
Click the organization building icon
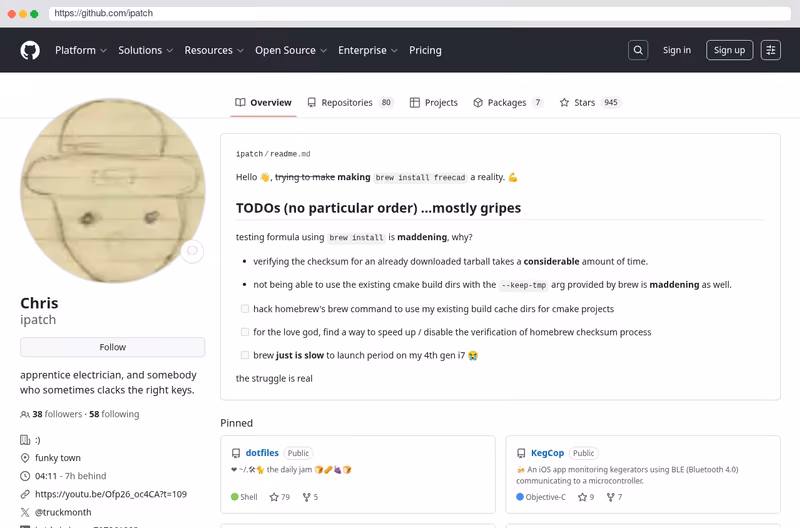pyautogui.click(x=24, y=440)
